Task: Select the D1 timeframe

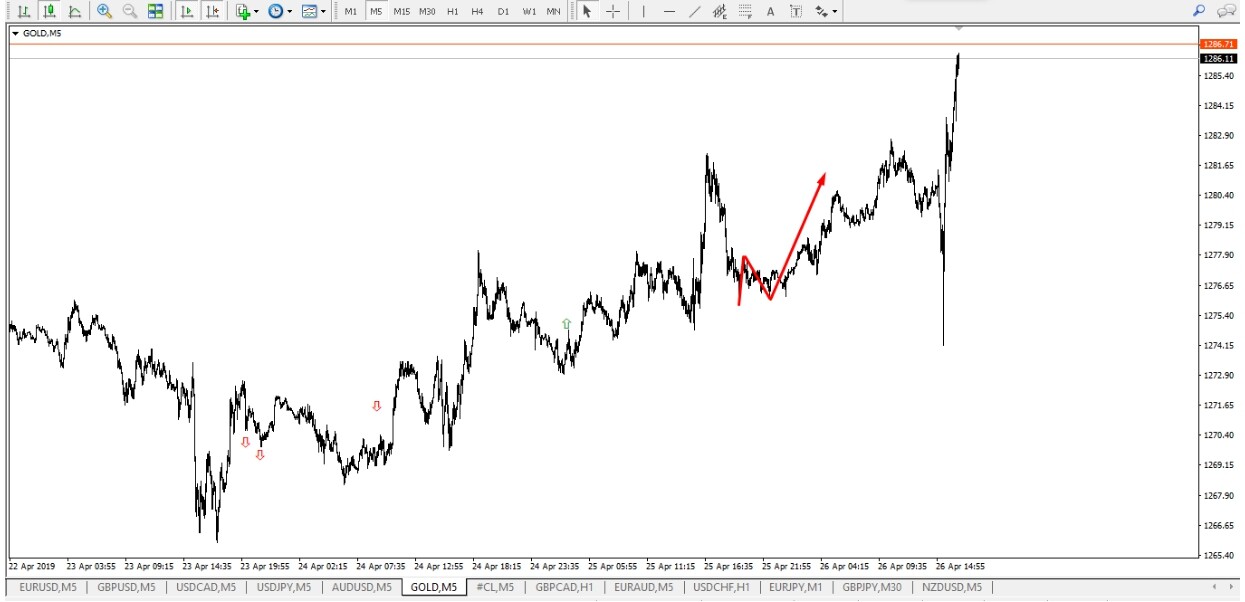Action: coord(503,11)
